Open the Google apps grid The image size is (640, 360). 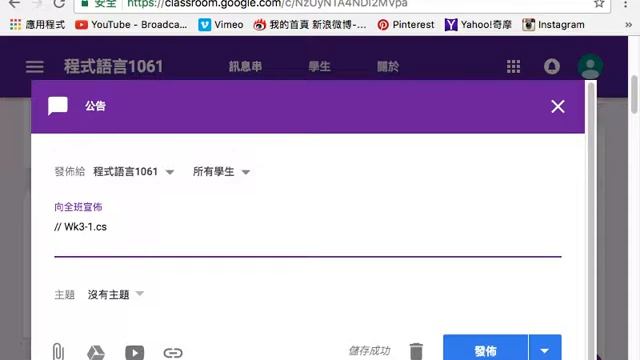pyautogui.click(x=513, y=66)
